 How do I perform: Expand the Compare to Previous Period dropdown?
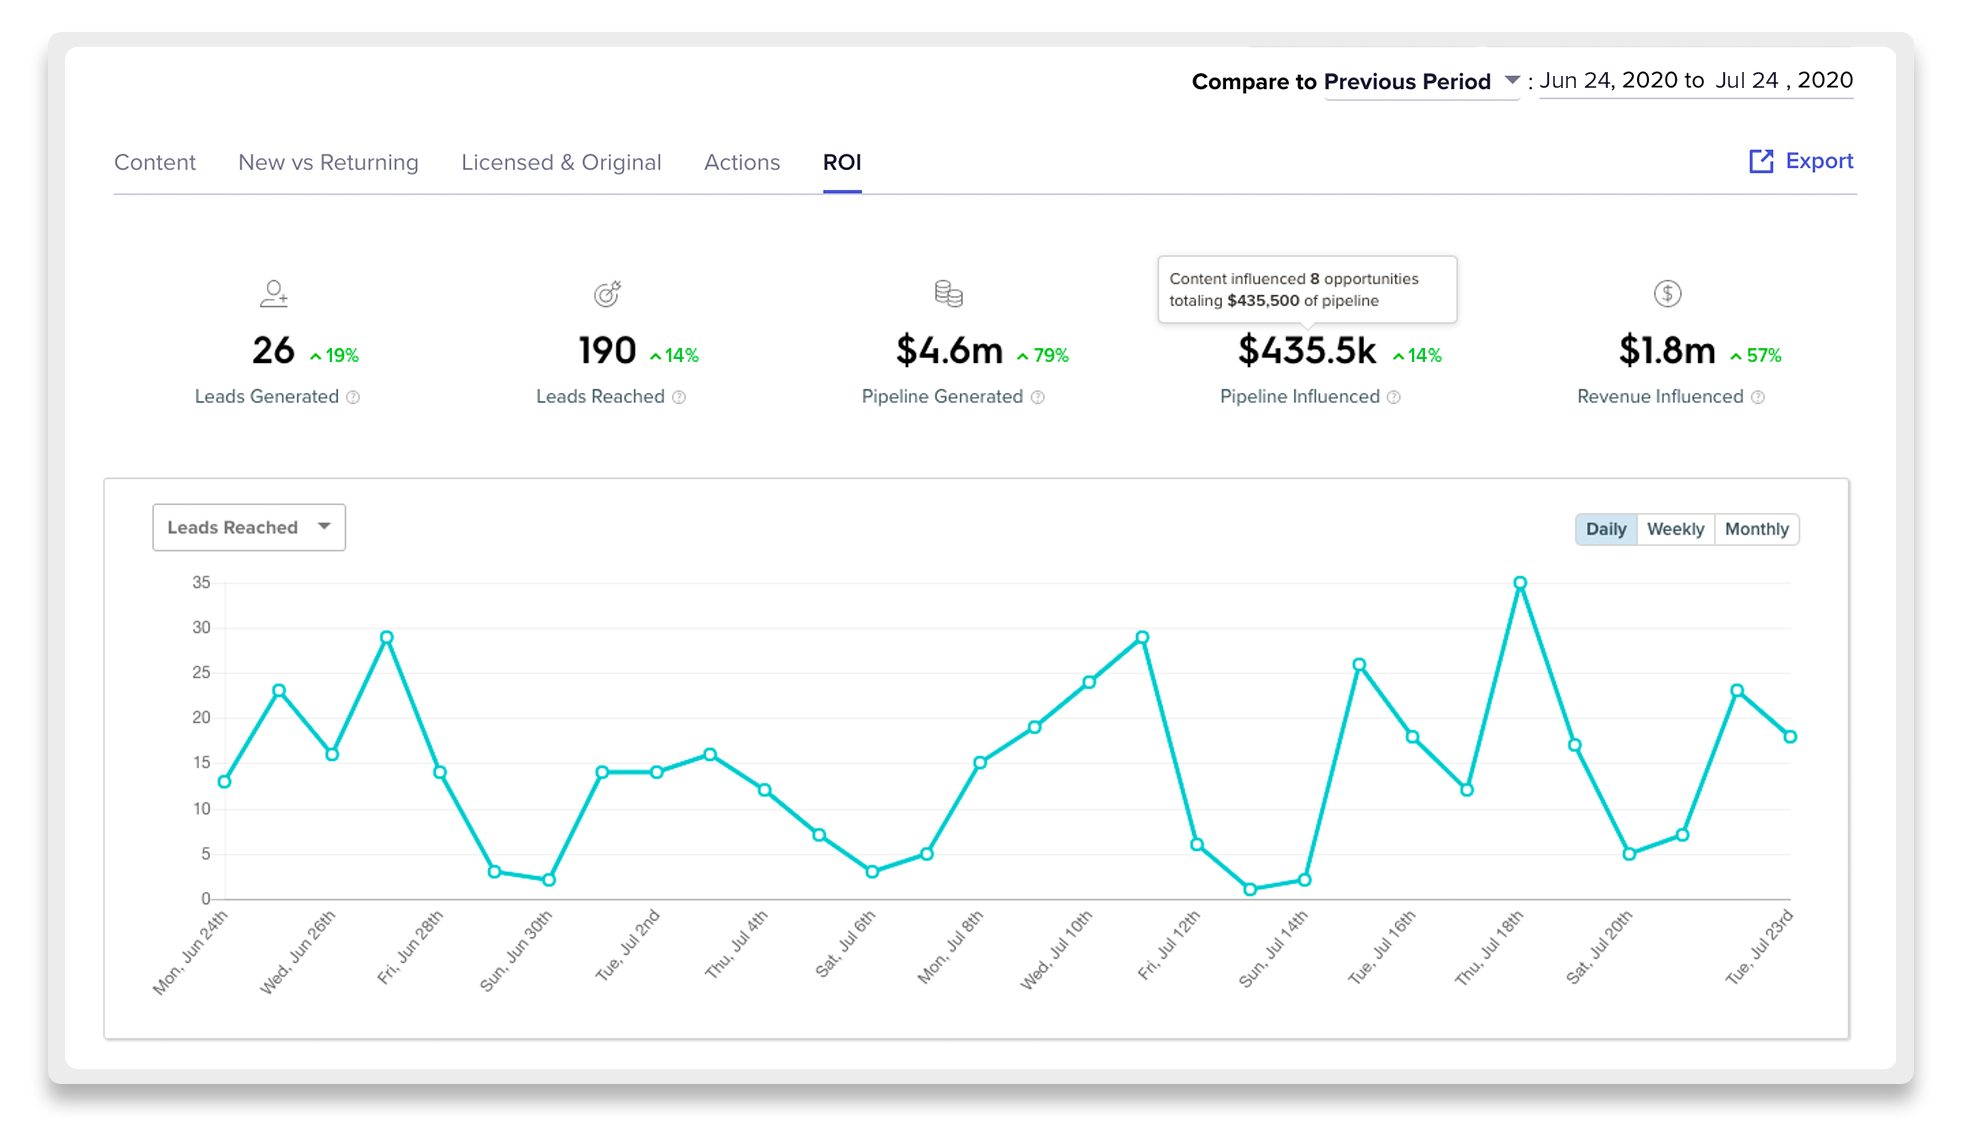click(1421, 81)
